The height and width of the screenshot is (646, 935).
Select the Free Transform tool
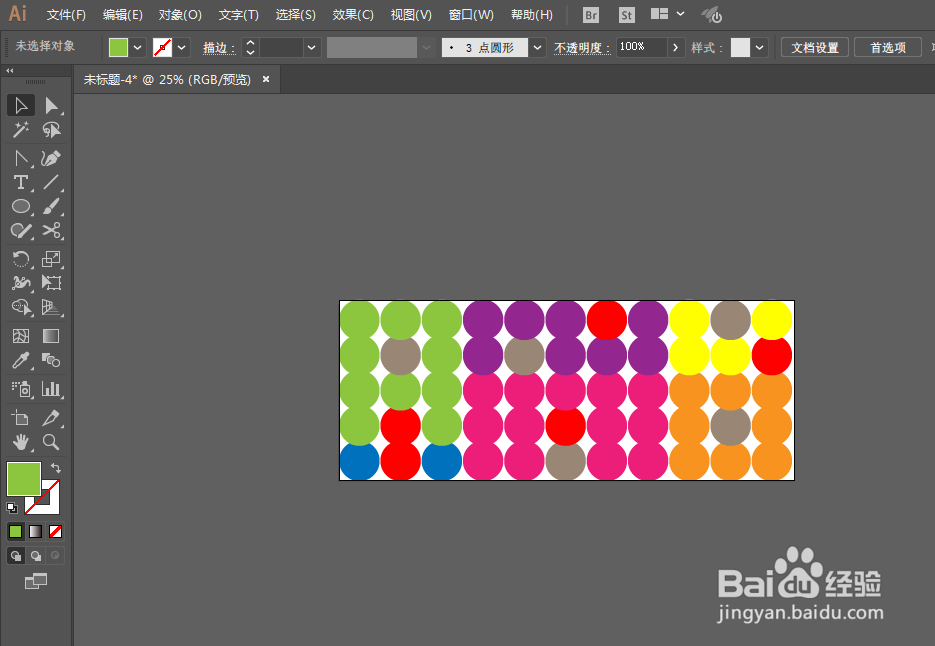[51, 283]
